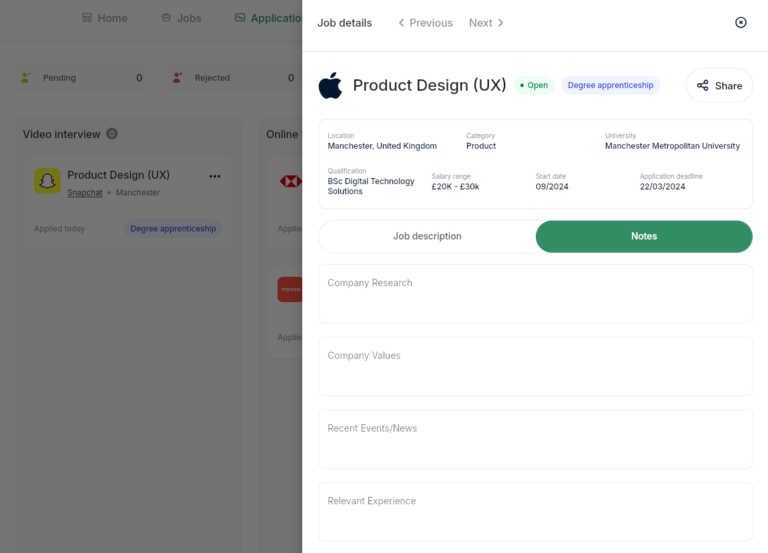Click the Company Research notes field
The image size is (768, 553).
point(535,294)
